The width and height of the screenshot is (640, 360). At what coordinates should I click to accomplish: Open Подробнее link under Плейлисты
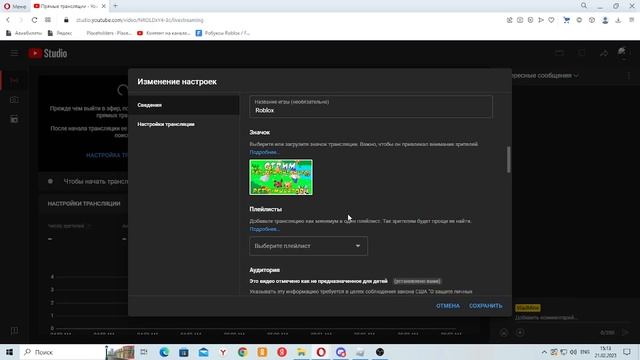(x=264, y=229)
